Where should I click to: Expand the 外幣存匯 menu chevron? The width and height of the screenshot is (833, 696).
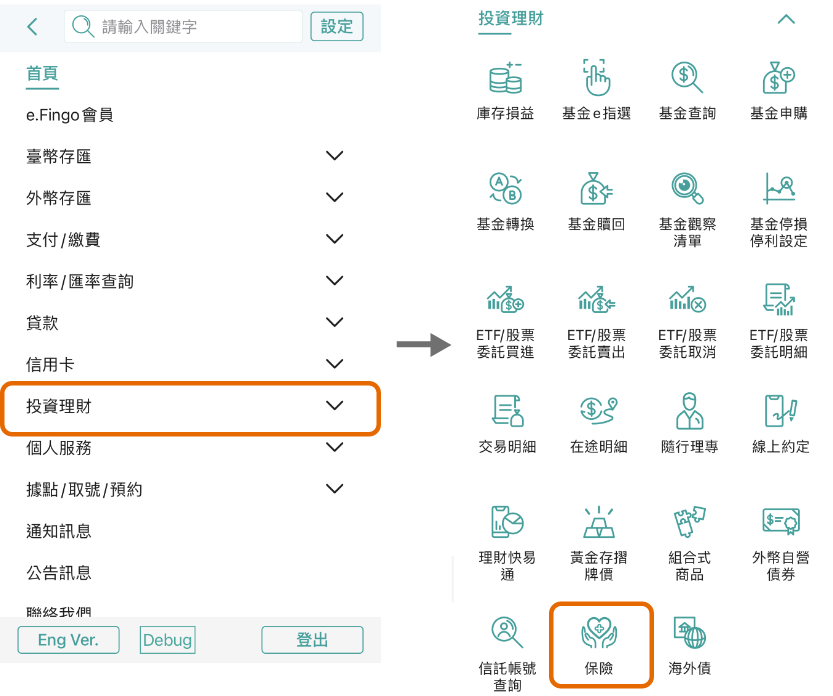click(x=334, y=197)
